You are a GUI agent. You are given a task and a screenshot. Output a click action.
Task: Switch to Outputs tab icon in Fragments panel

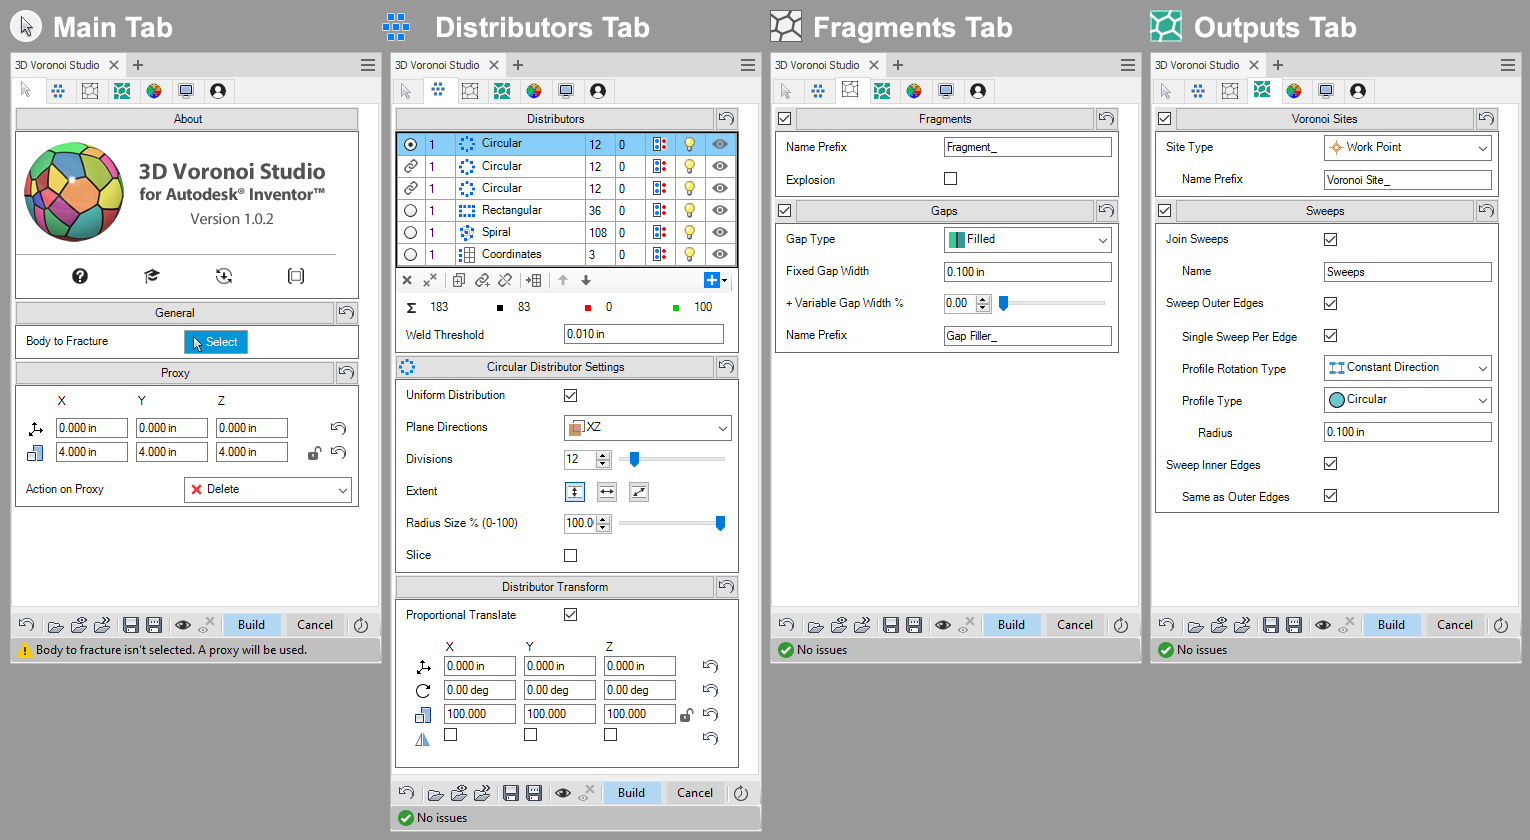(882, 91)
